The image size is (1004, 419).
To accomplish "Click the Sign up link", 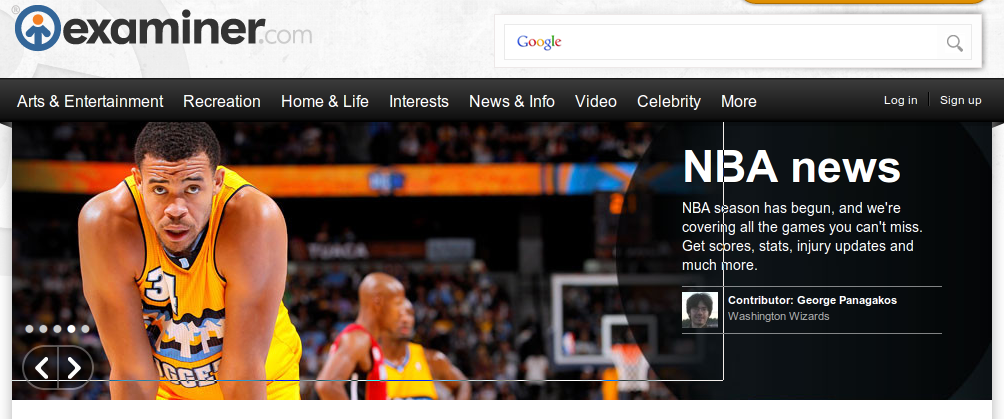I will click(960, 100).
